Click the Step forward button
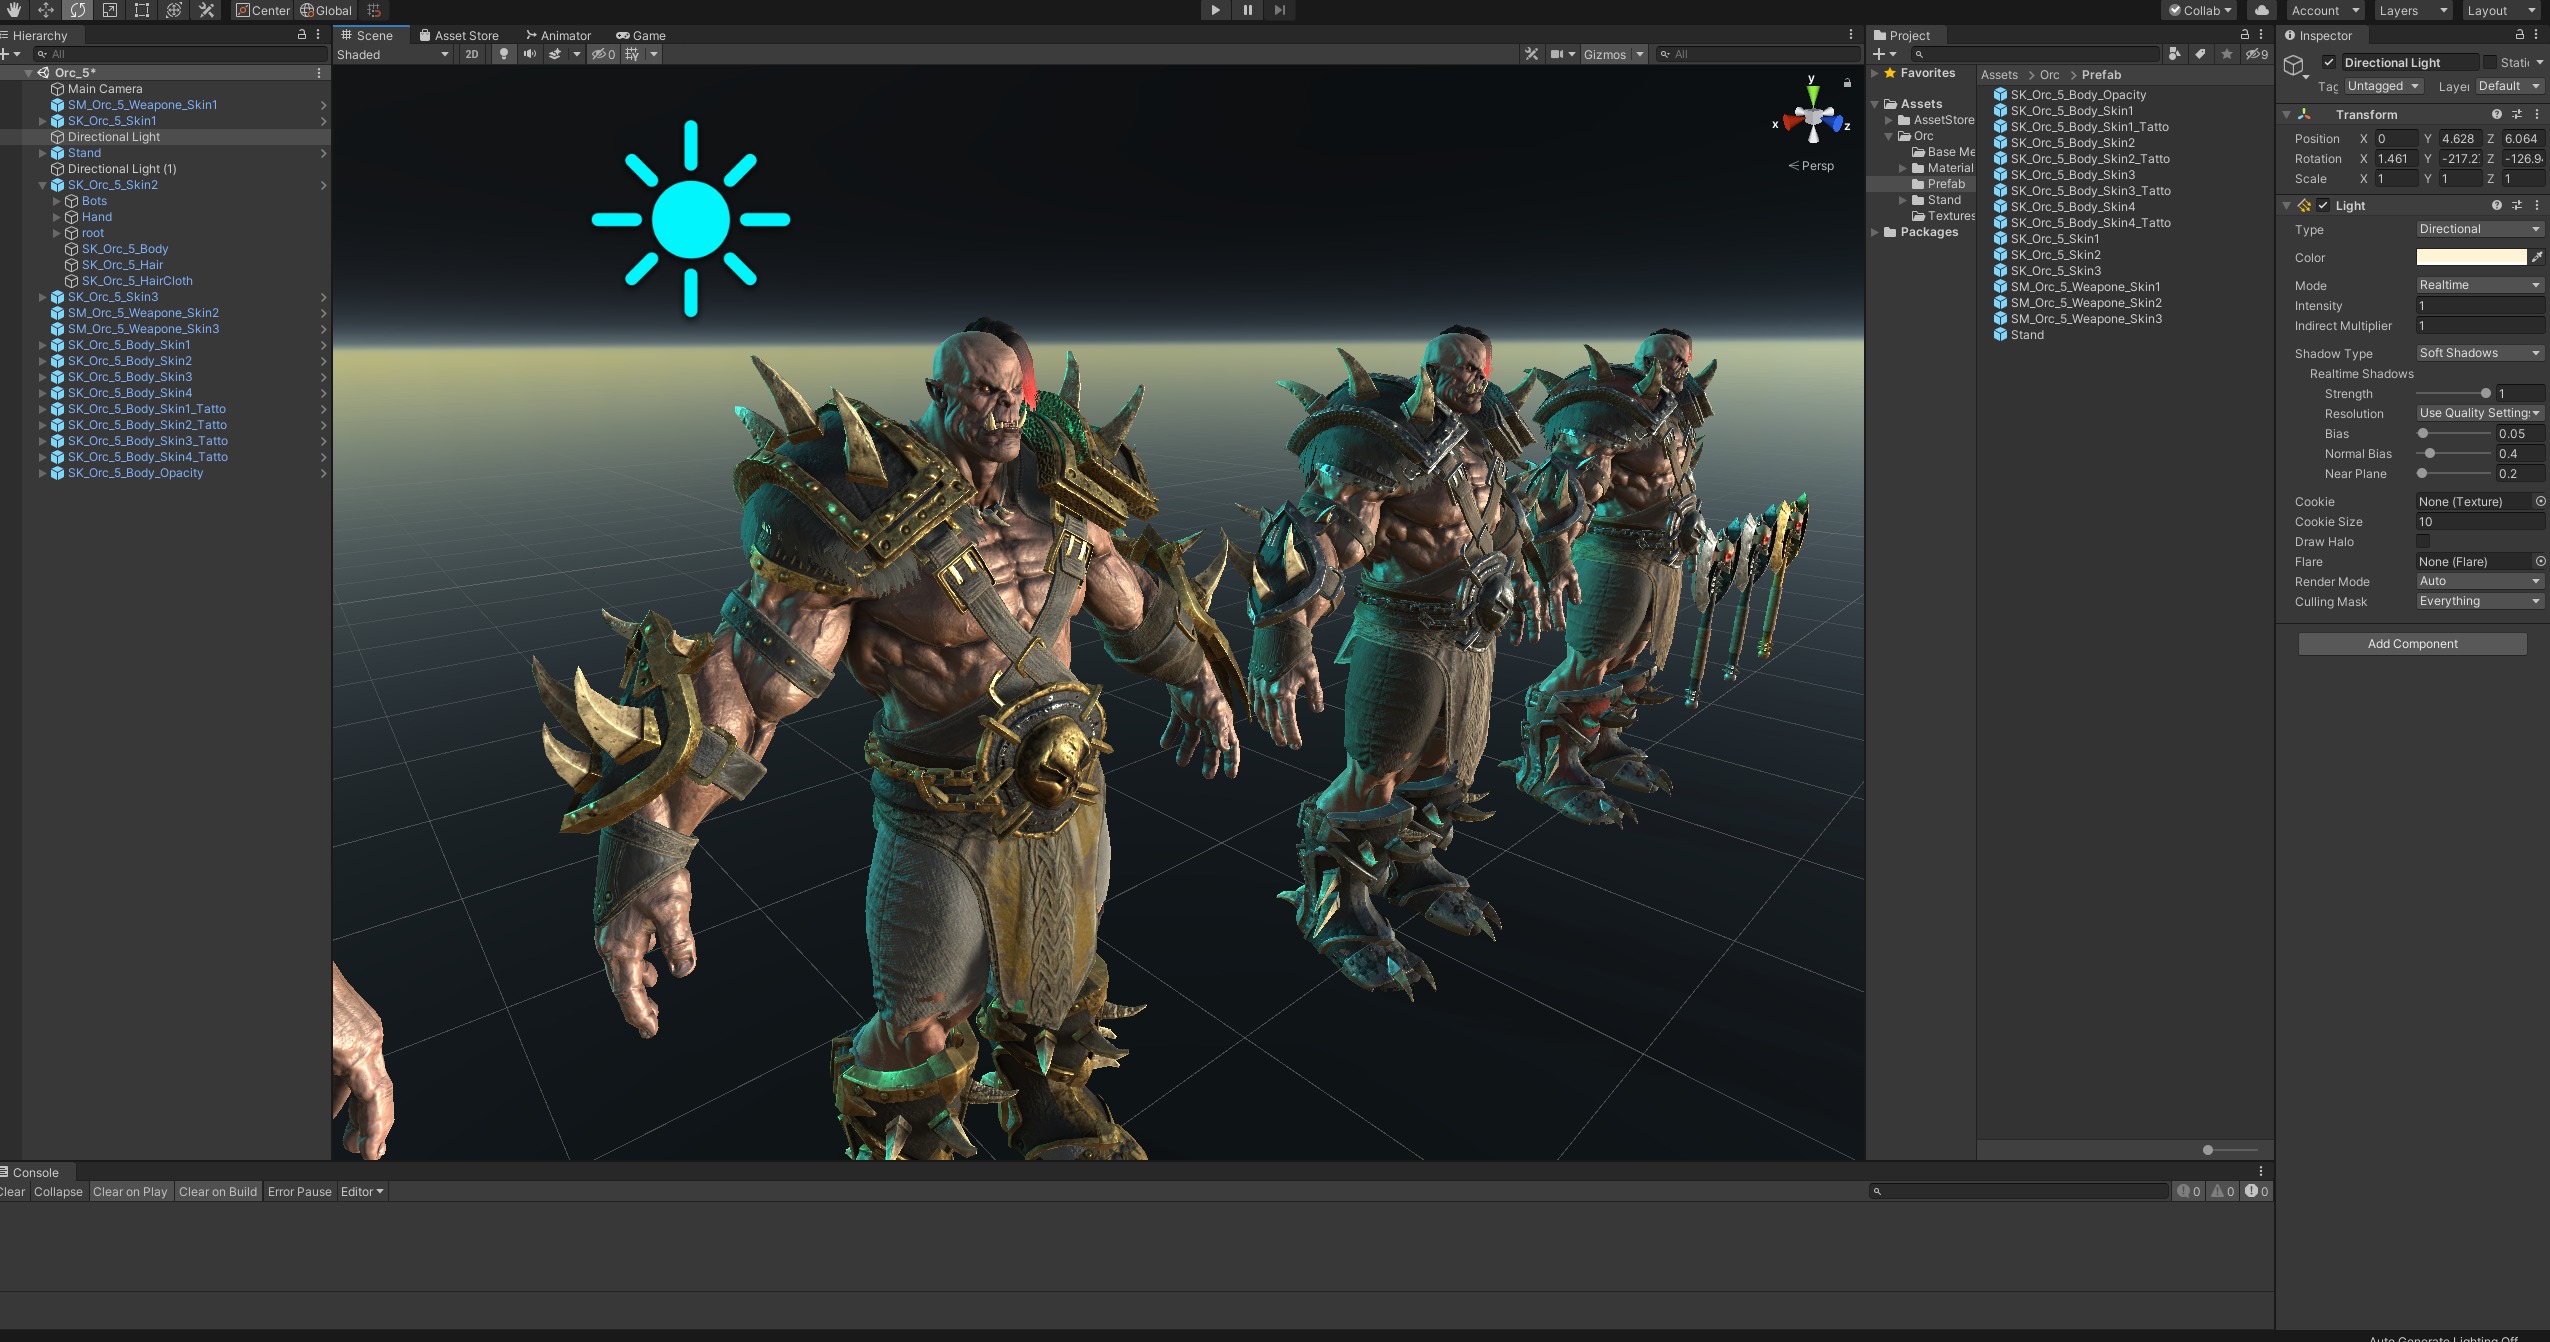This screenshot has height=1342, width=2550. coord(1279,10)
